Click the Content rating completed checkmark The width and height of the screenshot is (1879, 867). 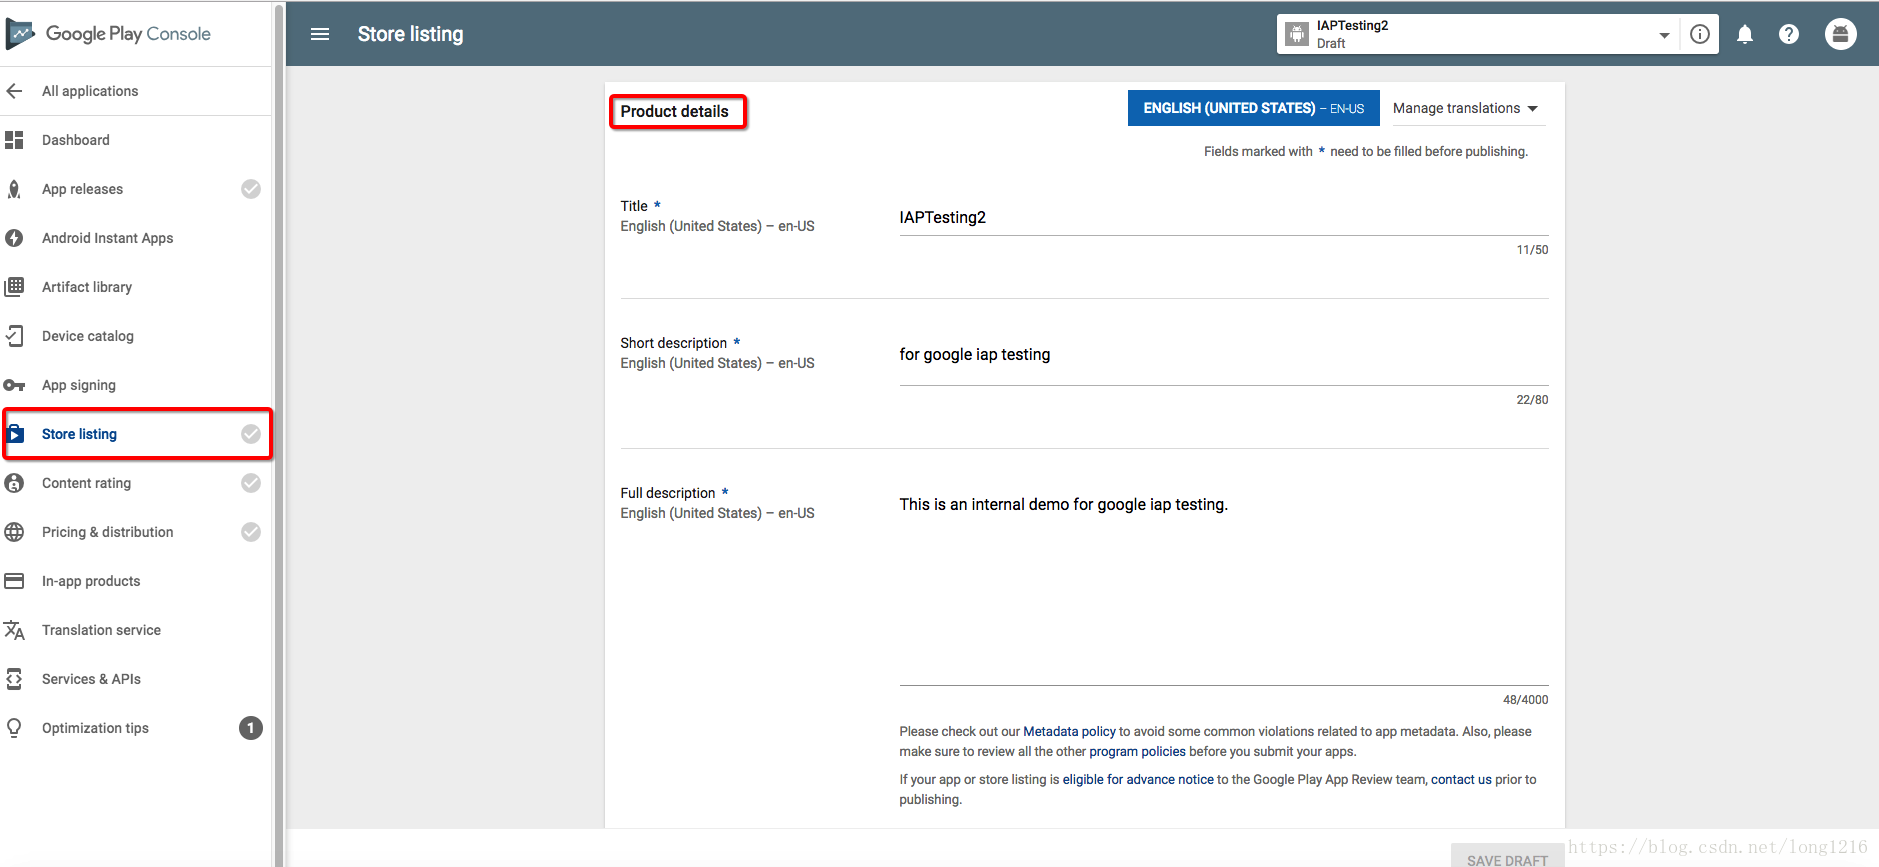[251, 483]
